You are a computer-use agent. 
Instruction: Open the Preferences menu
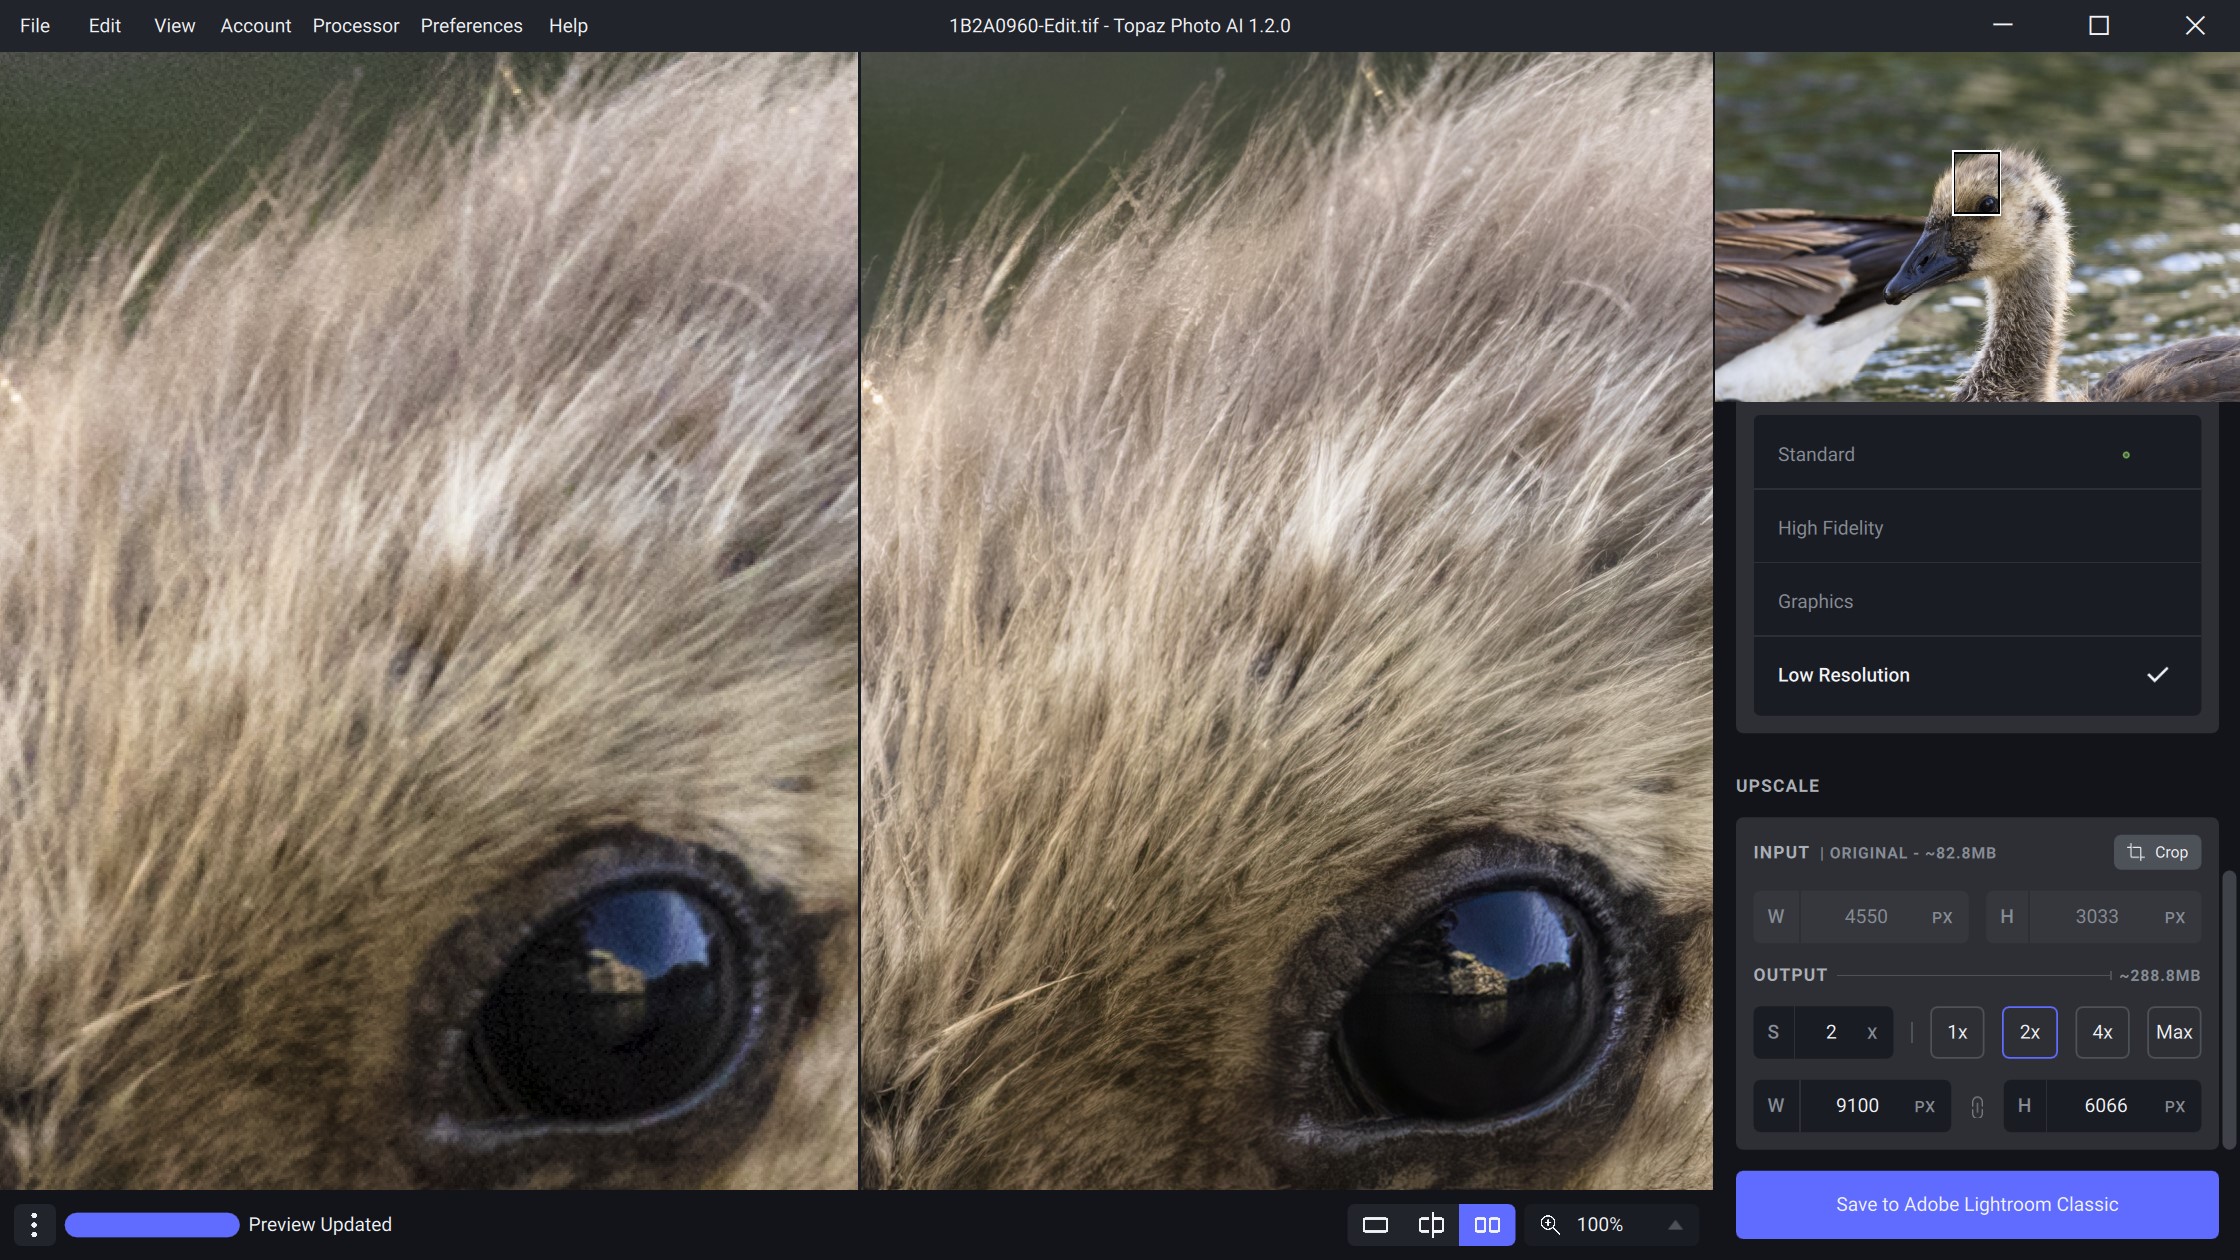click(x=471, y=25)
